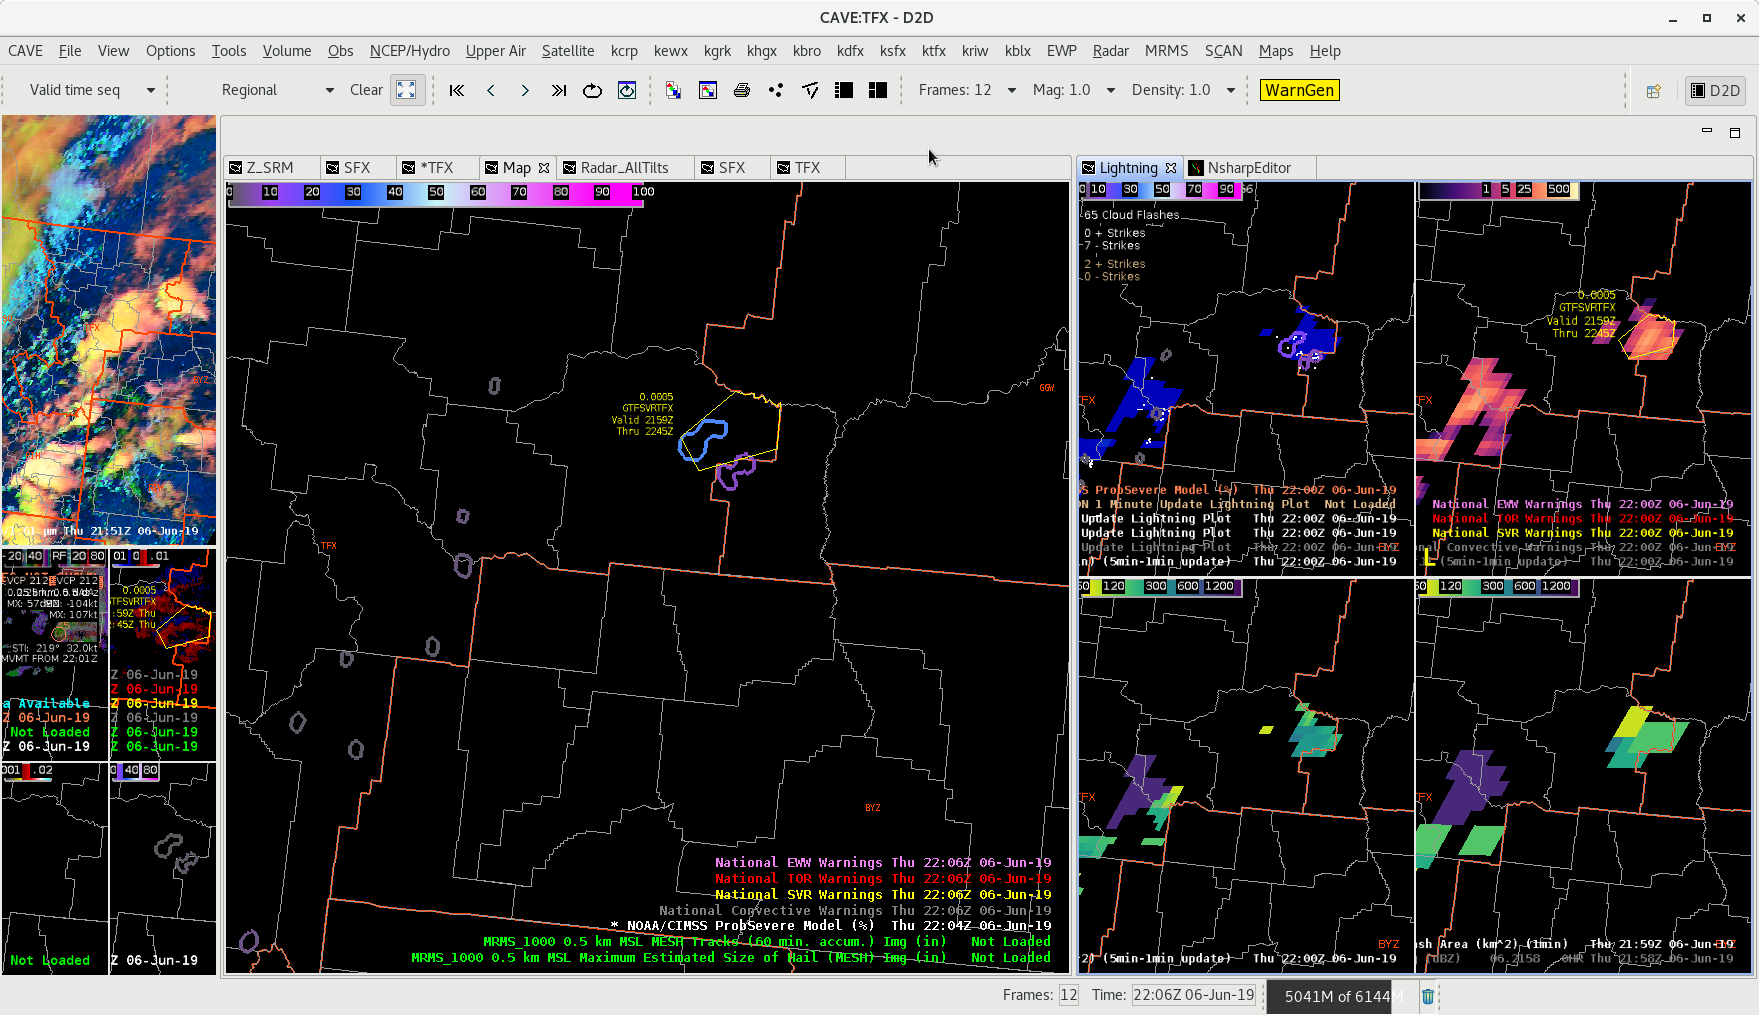Open the loop properties tool
Screen dimensions: 1759x1015
[627, 90]
